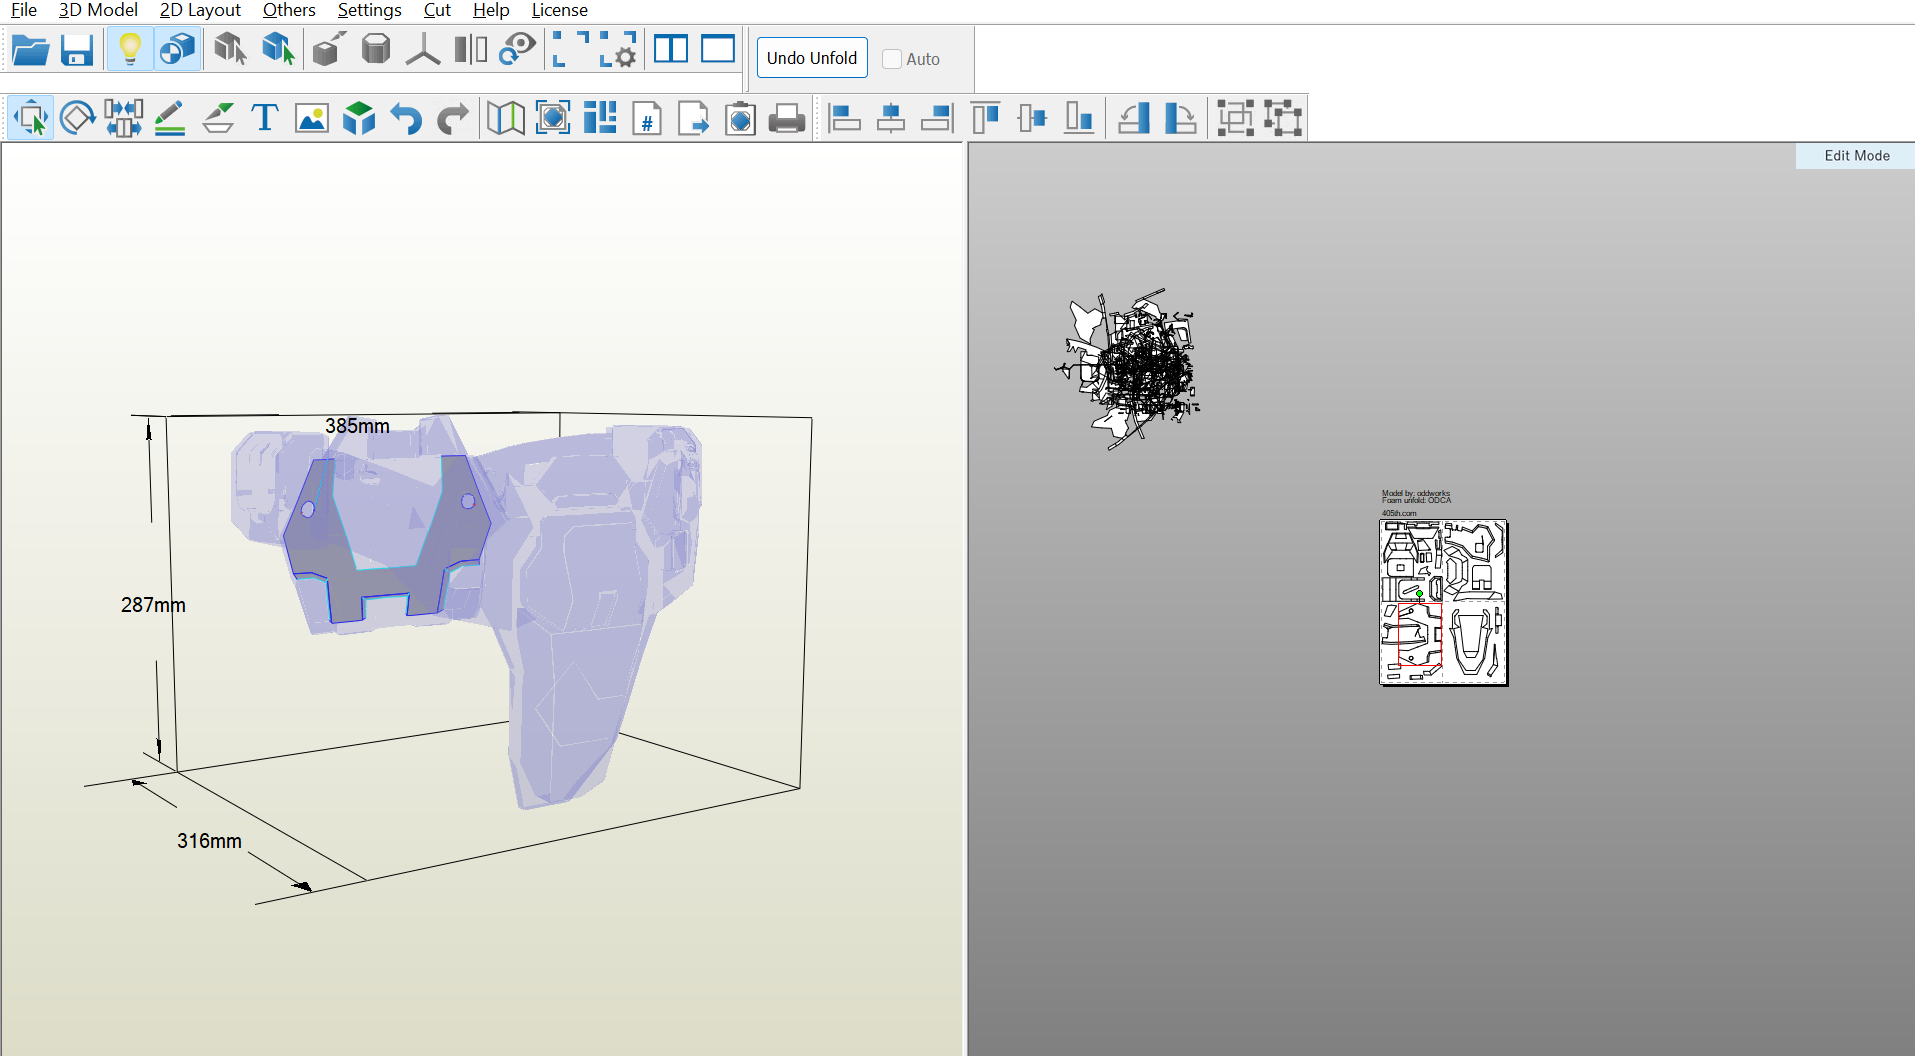Click the Open file folder icon
Viewport: 1915px width, 1056px height.
(30, 50)
